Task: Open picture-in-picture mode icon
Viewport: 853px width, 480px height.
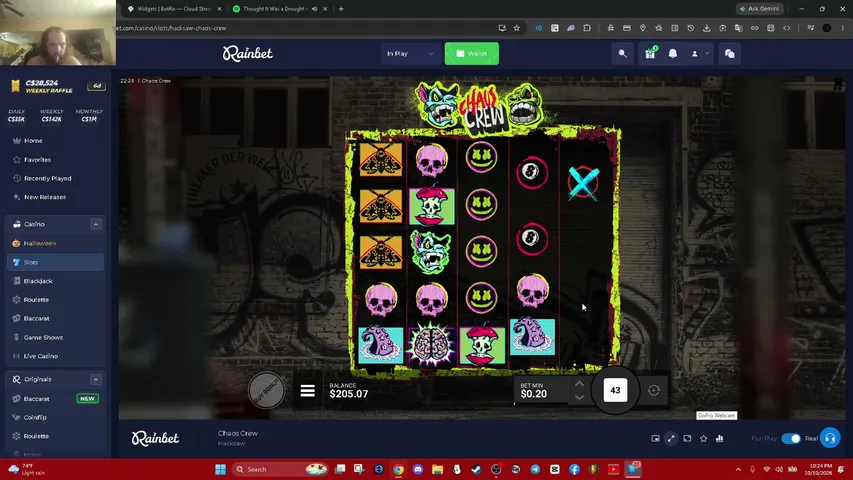Action: pos(656,439)
